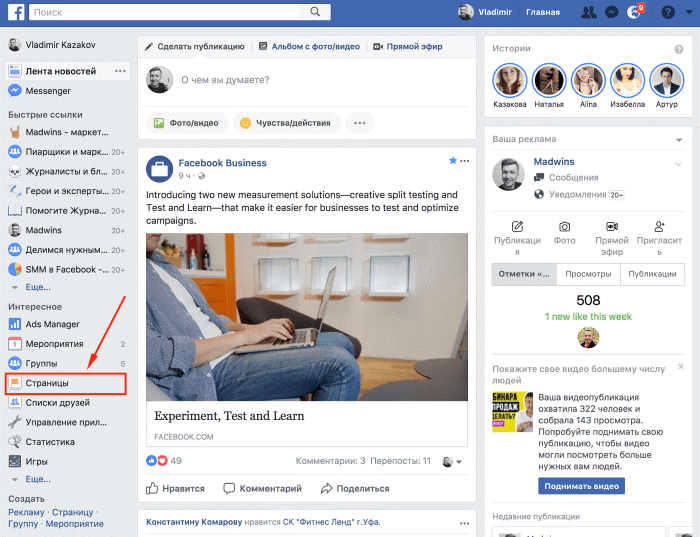Open Страницы flag item

point(66,383)
